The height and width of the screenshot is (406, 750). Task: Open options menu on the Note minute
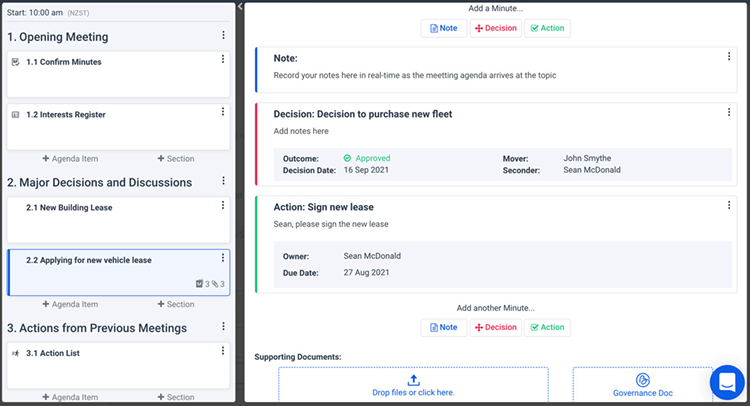729,57
